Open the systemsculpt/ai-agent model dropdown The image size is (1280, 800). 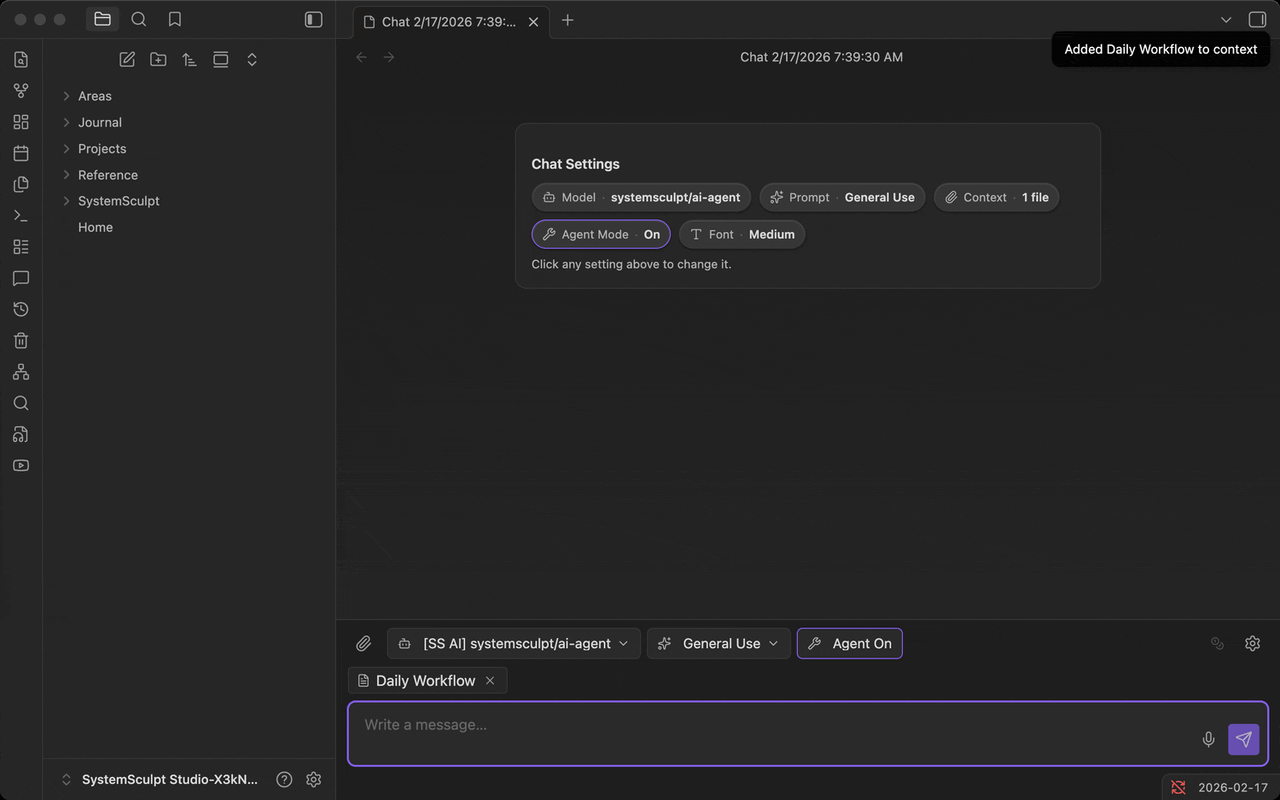click(513, 643)
